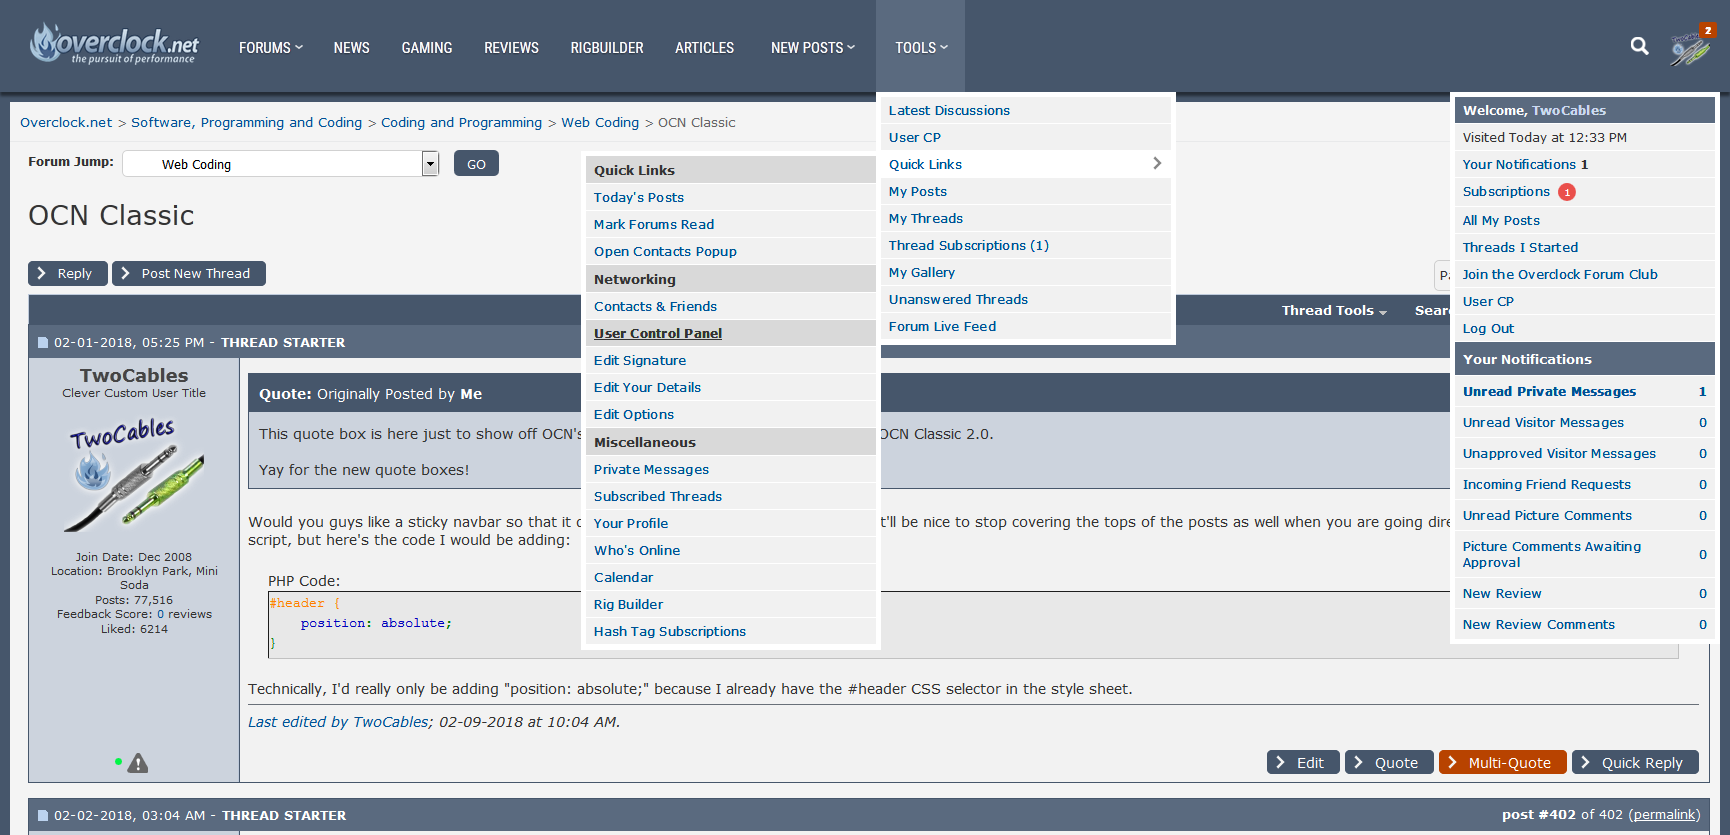Open the NEW POSTS dropdown menu

pos(813,47)
